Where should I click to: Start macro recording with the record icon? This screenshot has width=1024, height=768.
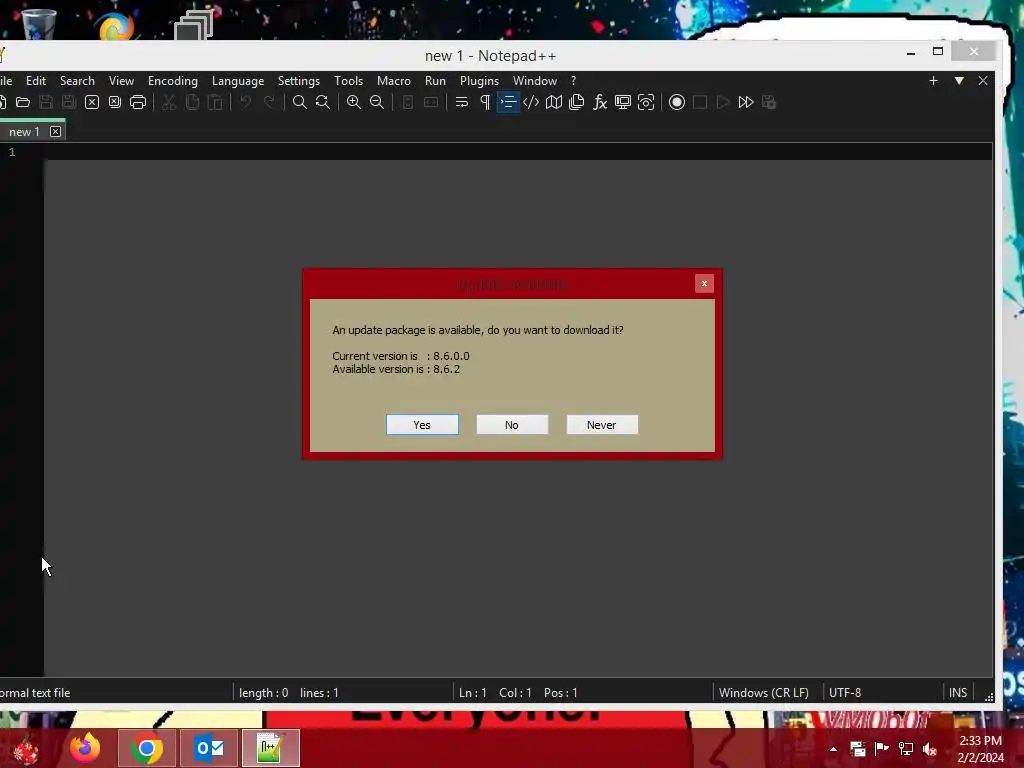coord(677,102)
